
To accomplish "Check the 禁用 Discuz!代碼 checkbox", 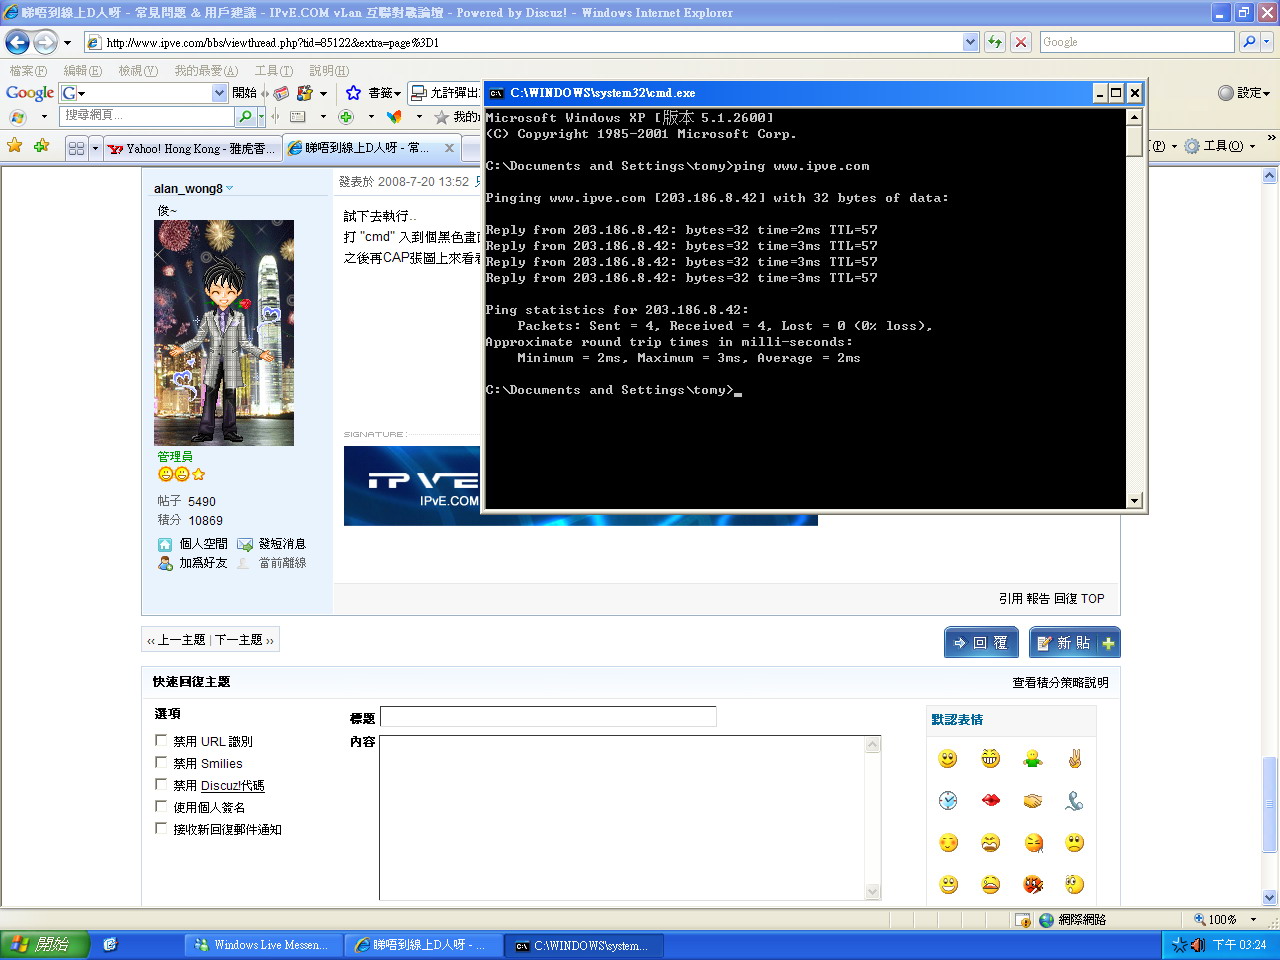I will tap(161, 785).
